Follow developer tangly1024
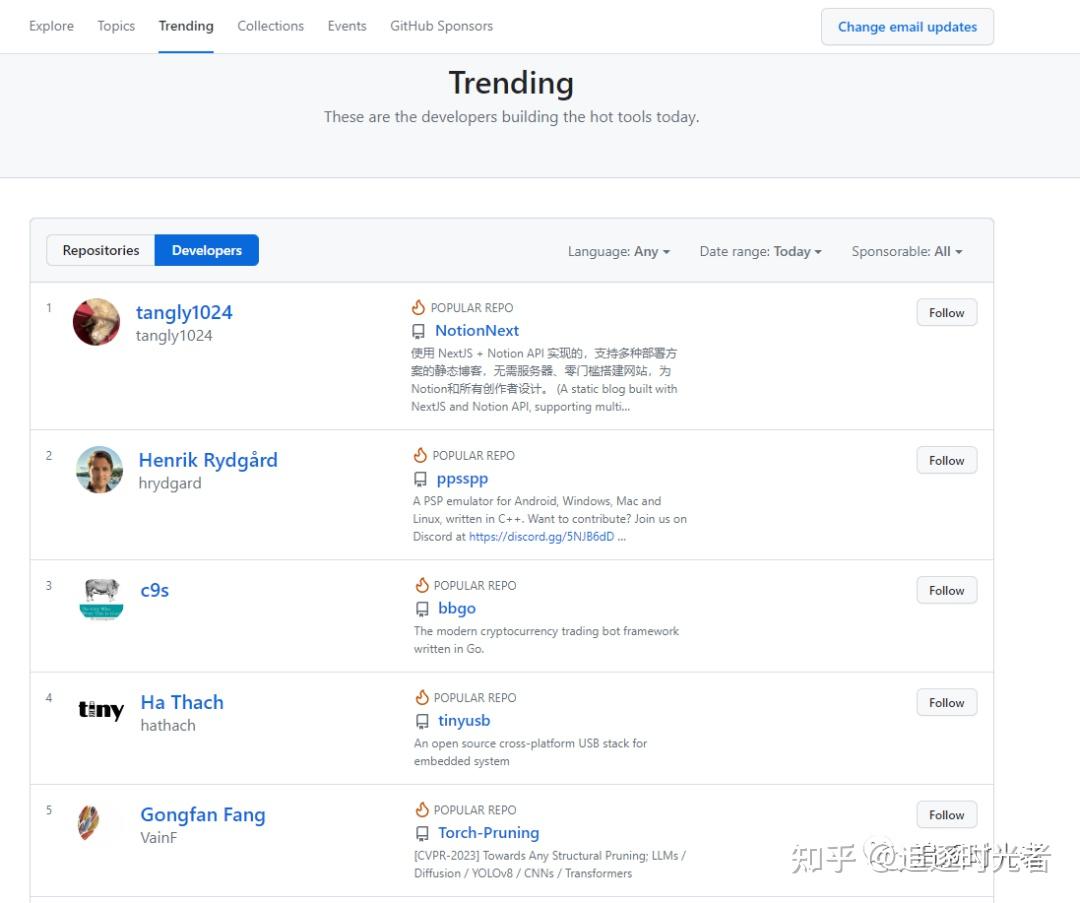The image size is (1080, 903). click(x=945, y=312)
